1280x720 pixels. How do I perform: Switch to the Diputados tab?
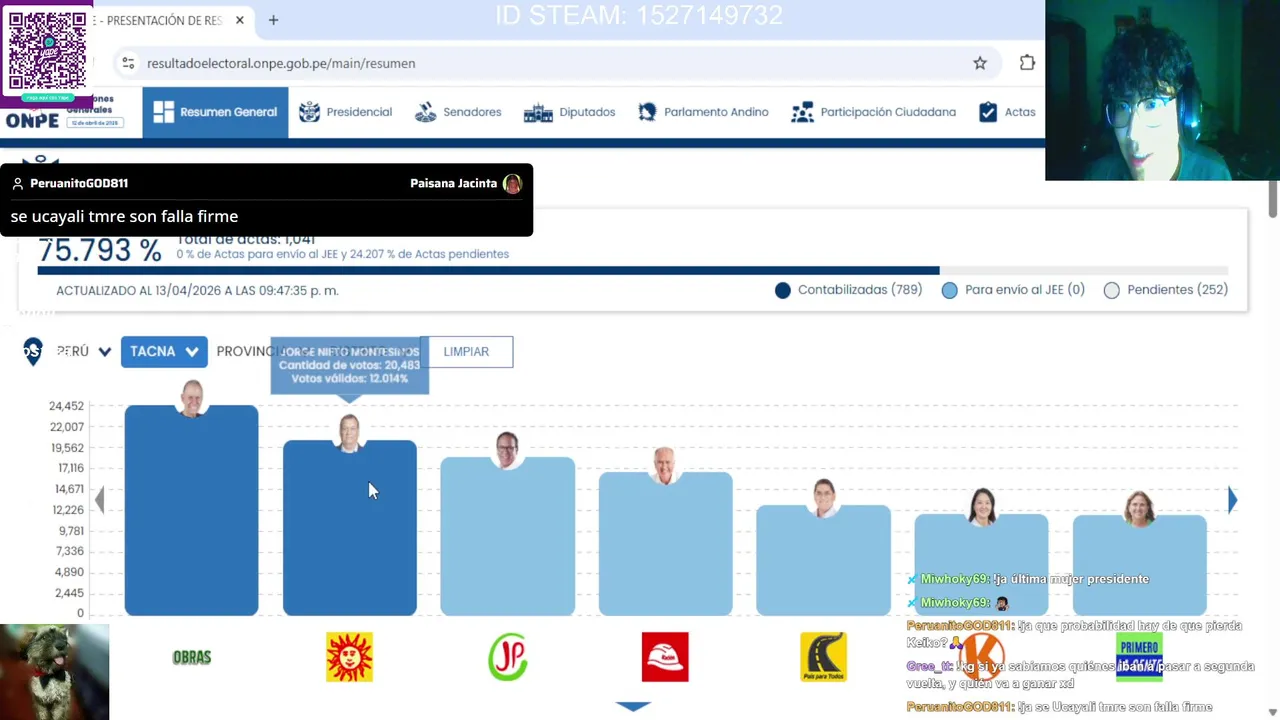tap(569, 112)
